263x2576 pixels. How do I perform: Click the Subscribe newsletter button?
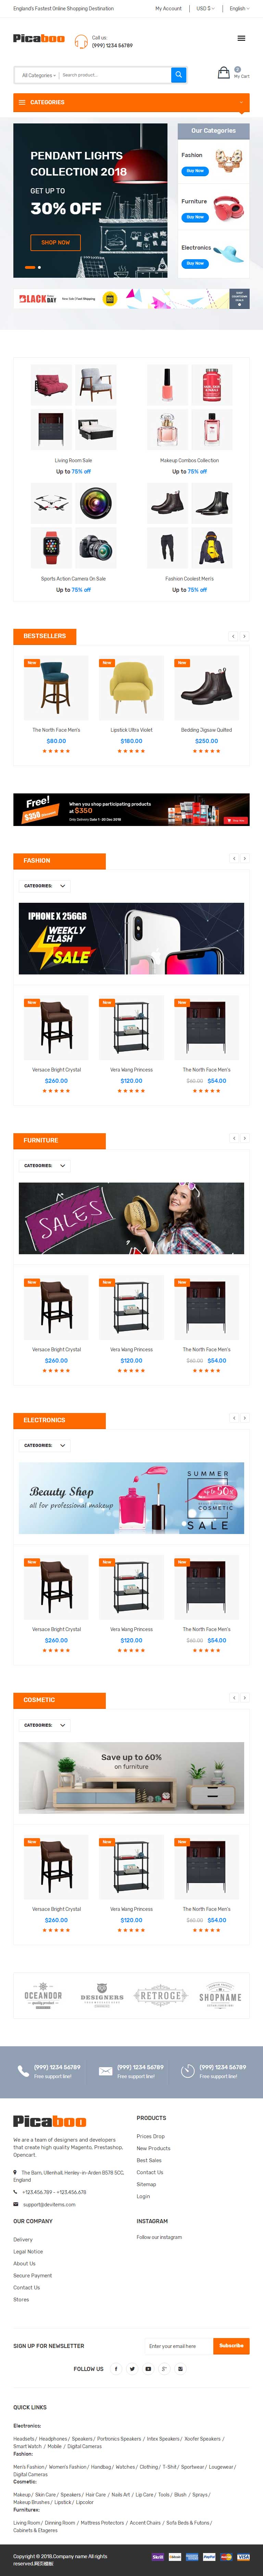(231, 2345)
